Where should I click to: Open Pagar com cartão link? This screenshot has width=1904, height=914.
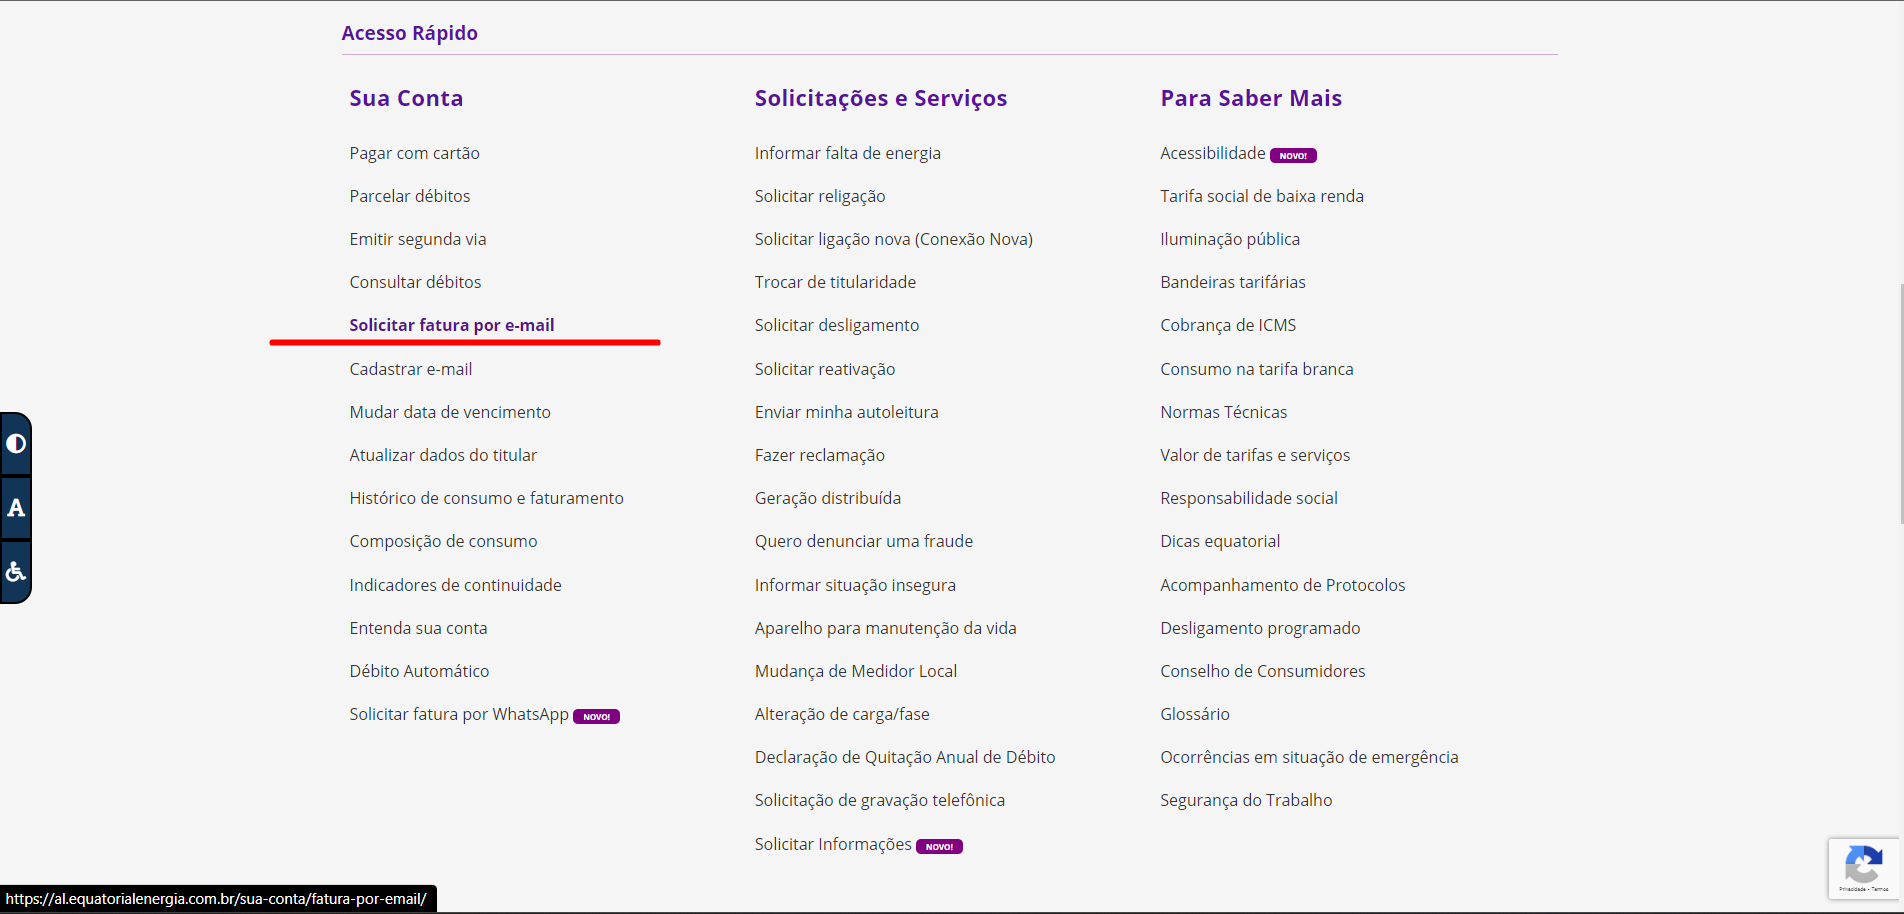pos(414,153)
